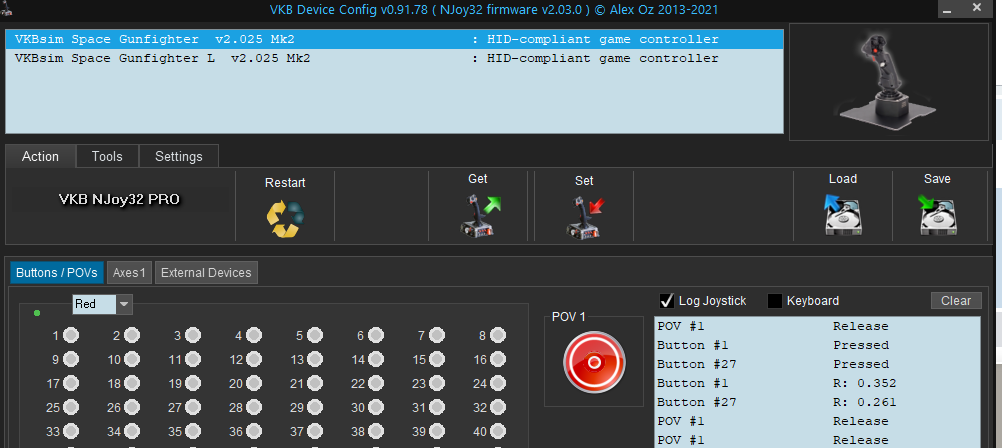Click the POV 1 label
The image size is (1002, 448).
point(568,317)
